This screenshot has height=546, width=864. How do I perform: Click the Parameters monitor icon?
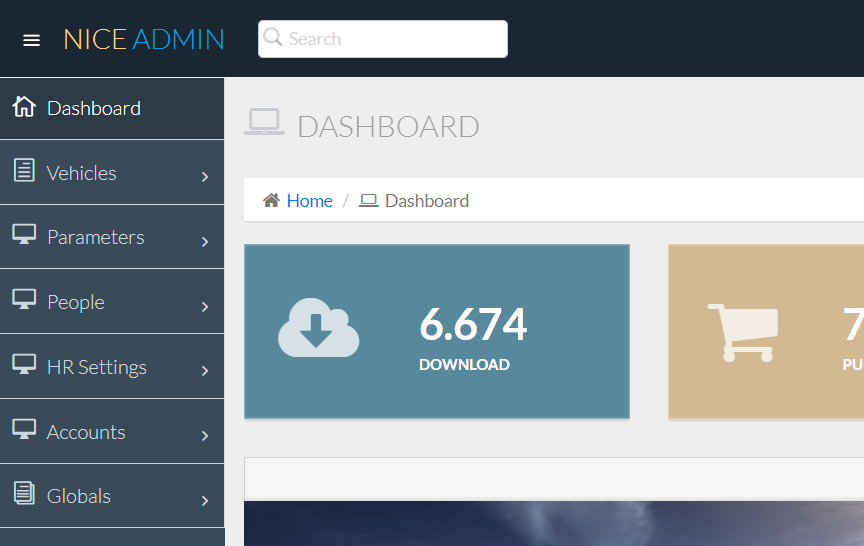(24, 234)
